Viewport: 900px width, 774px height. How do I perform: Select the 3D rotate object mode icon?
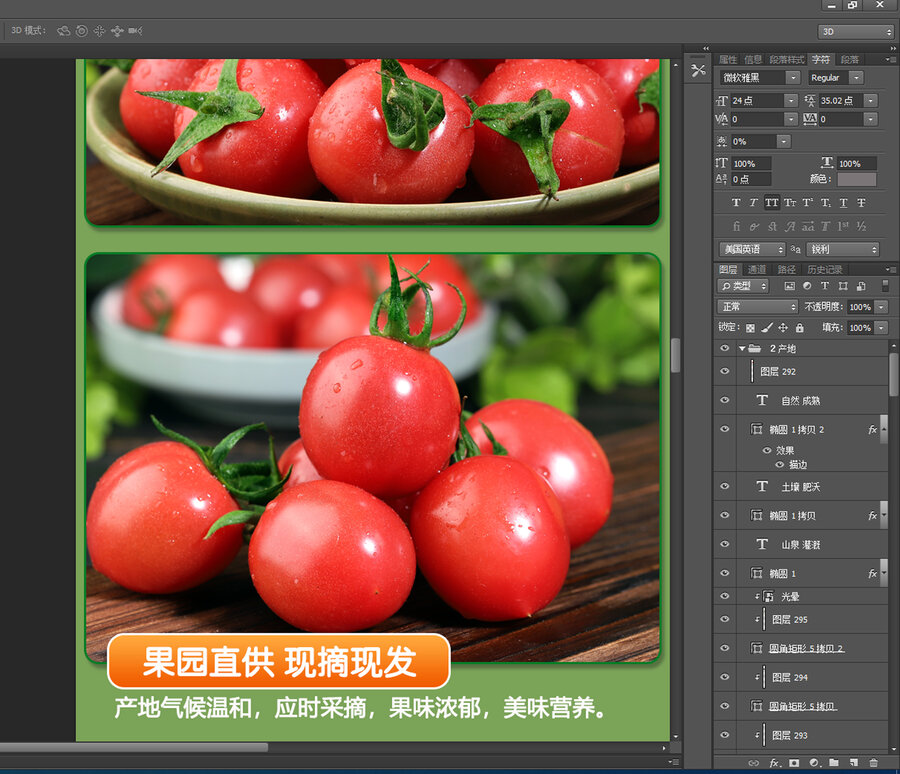pos(63,31)
